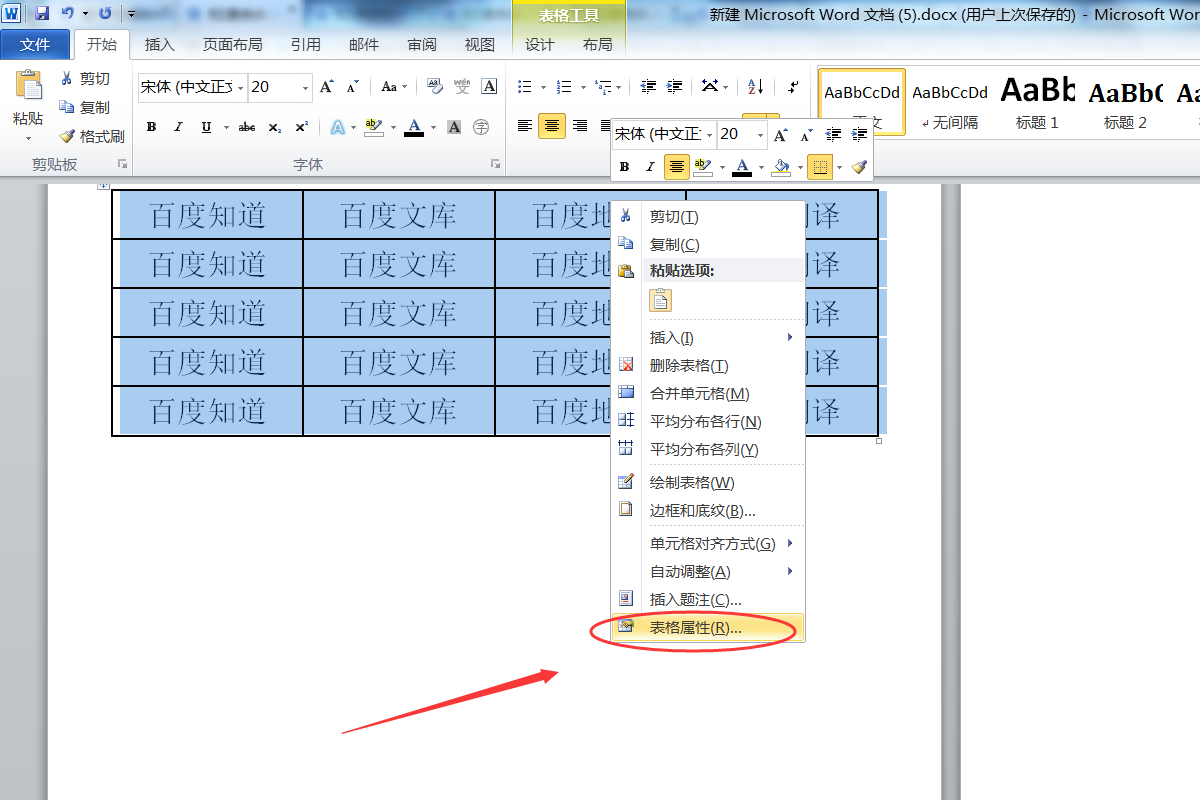1200x800 pixels.
Task: Grow font size in the ribbon
Action: point(327,87)
